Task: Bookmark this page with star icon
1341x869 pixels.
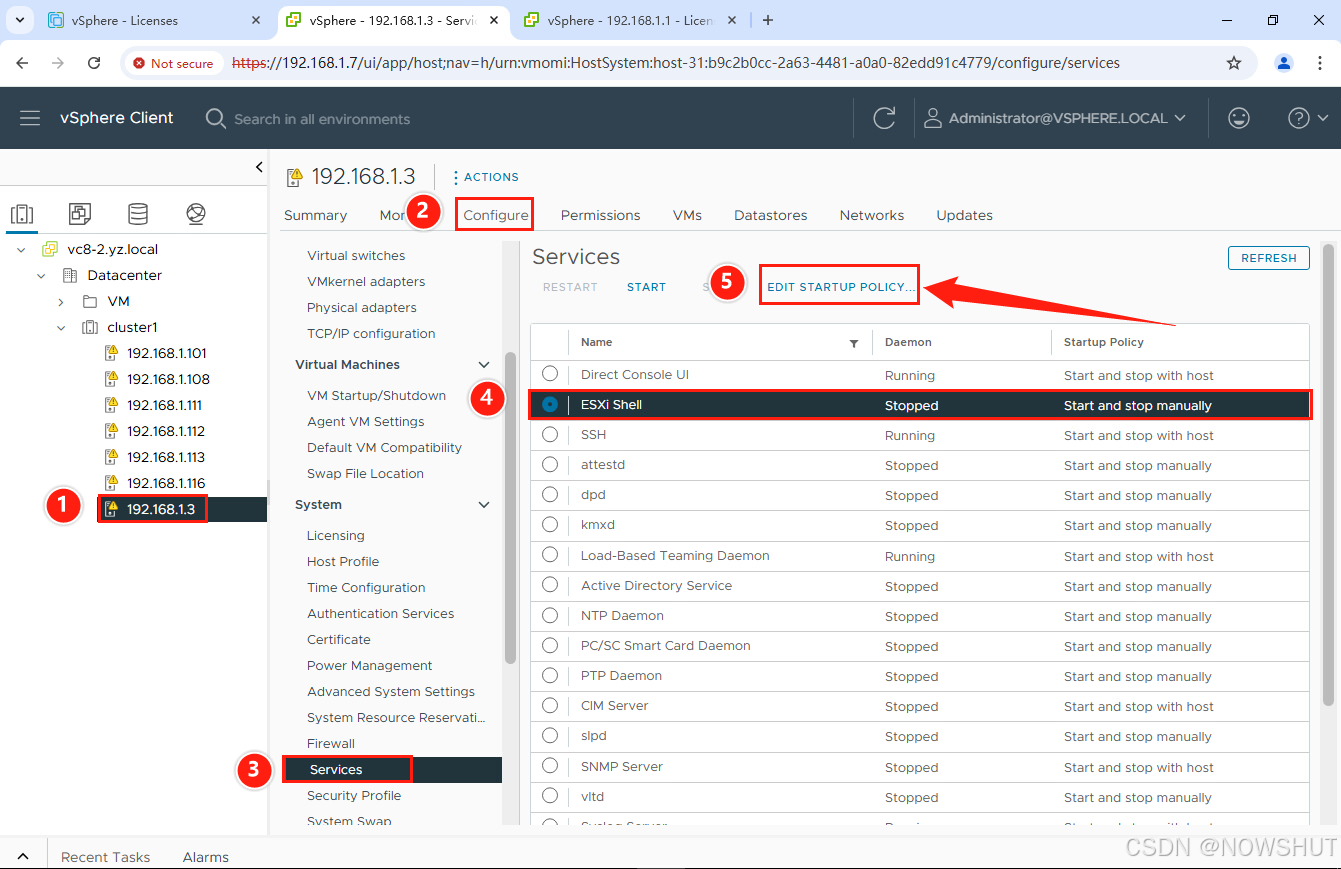Action: (x=1234, y=63)
